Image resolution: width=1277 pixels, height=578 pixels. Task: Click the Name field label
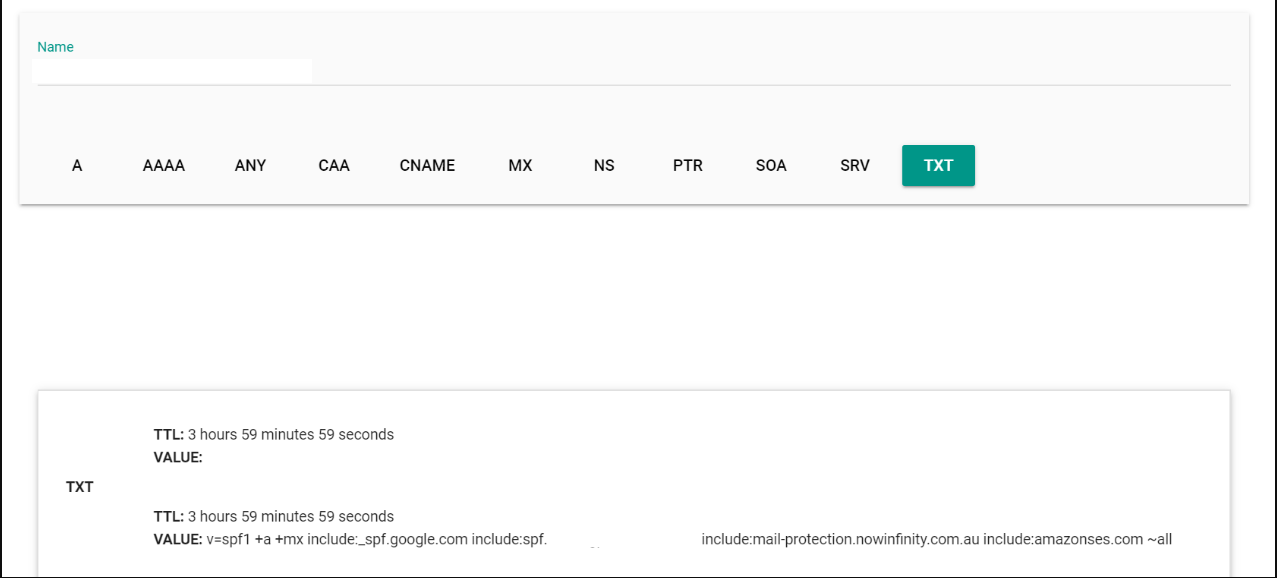click(x=55, y=47)
